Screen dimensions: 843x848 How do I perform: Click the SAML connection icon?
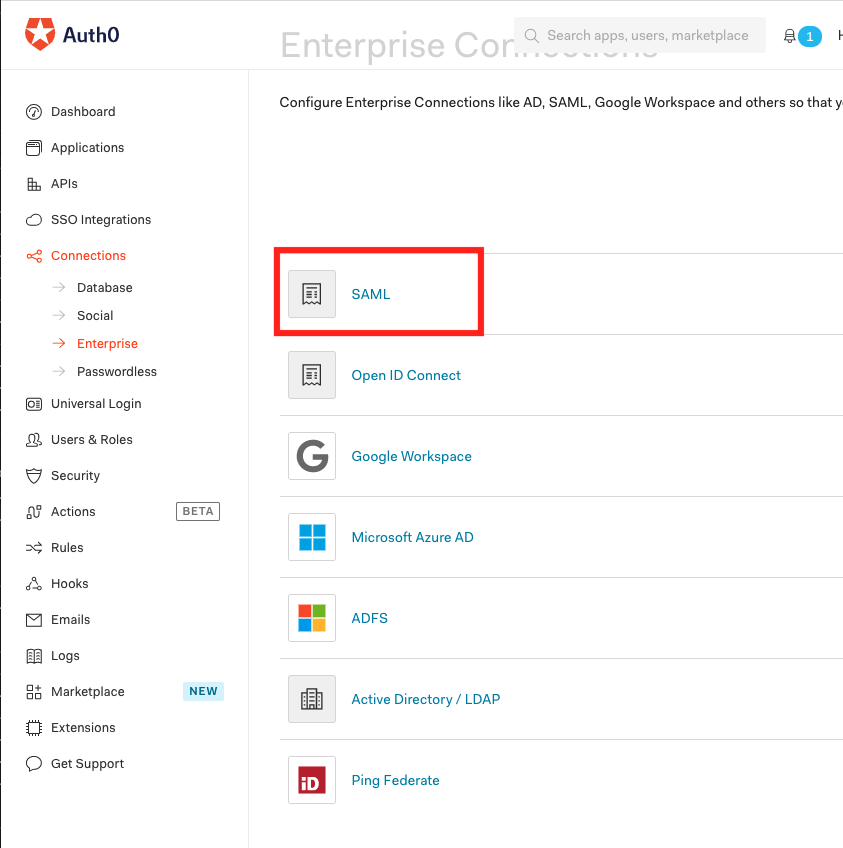312,294
